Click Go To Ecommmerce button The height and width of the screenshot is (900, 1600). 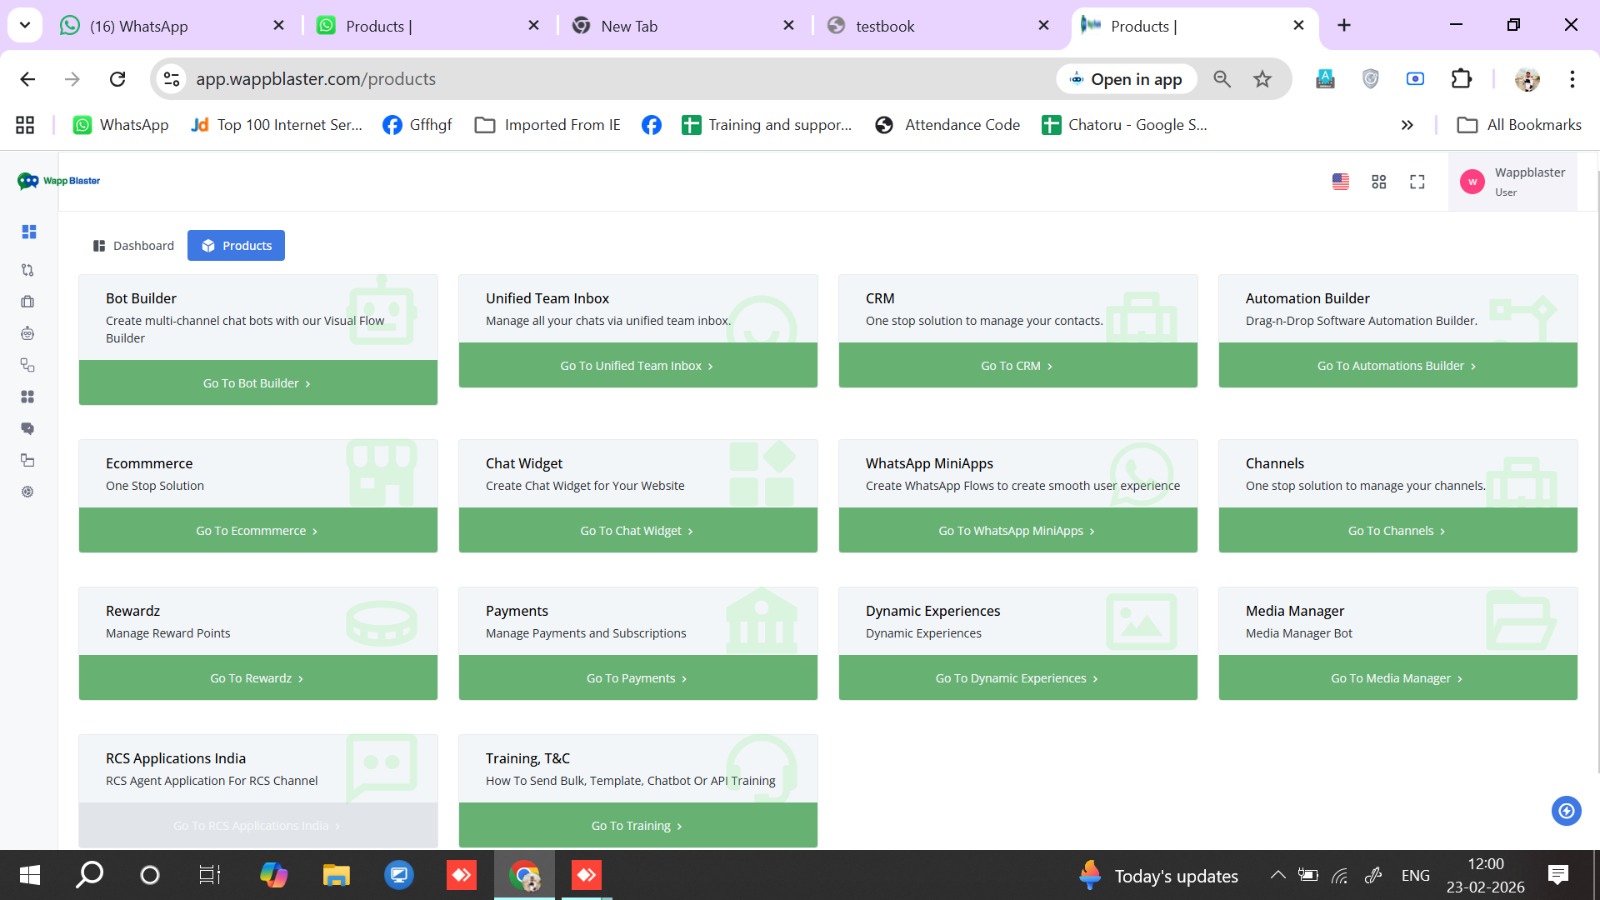(x=258, y=531)
